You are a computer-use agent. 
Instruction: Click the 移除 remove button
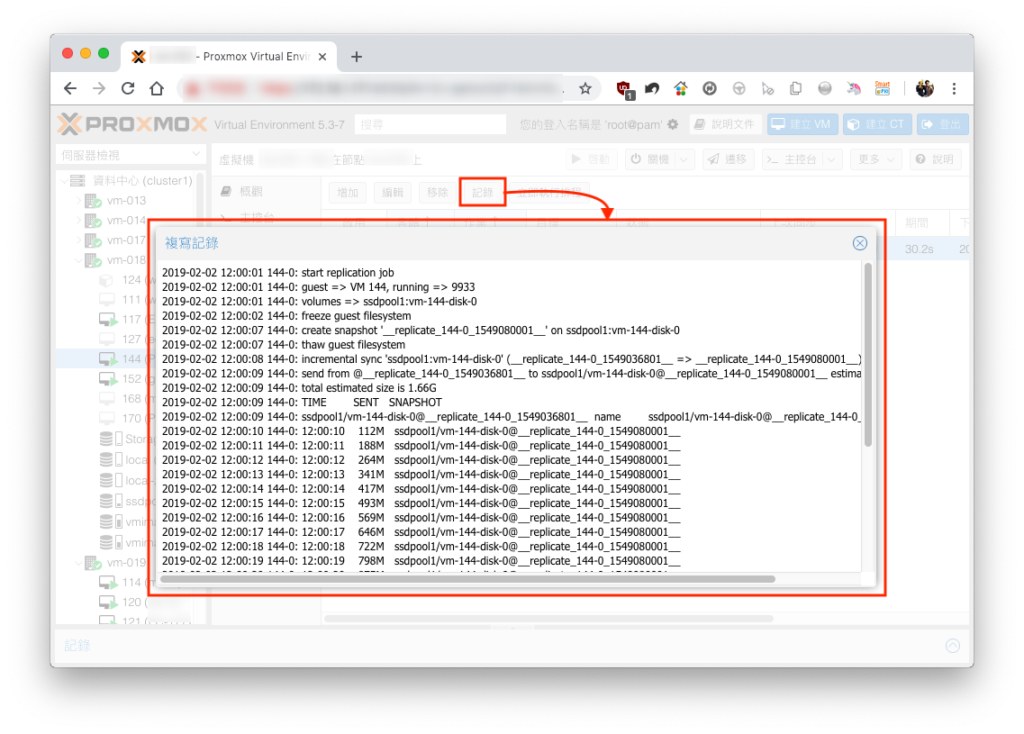pos(437,192)
